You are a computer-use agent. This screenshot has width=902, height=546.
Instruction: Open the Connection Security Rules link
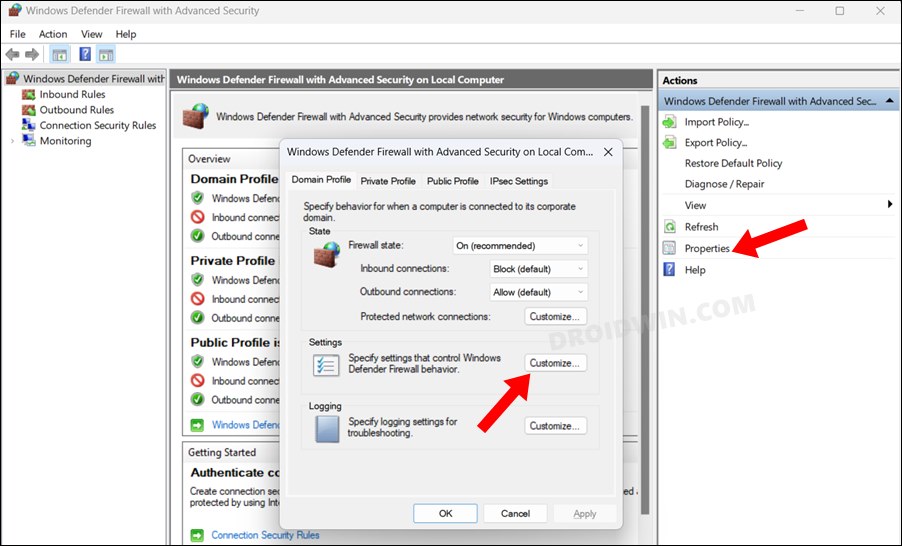point(265,535)
